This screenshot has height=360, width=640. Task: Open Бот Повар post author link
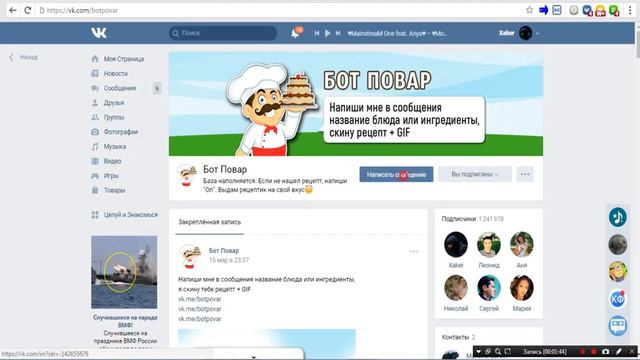pos(224,251)
